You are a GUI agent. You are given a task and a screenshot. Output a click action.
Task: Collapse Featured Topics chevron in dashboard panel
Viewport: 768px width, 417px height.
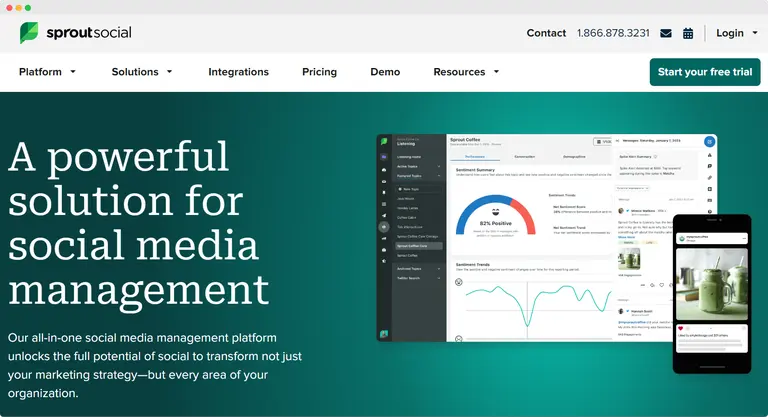[x=439, y=176]
